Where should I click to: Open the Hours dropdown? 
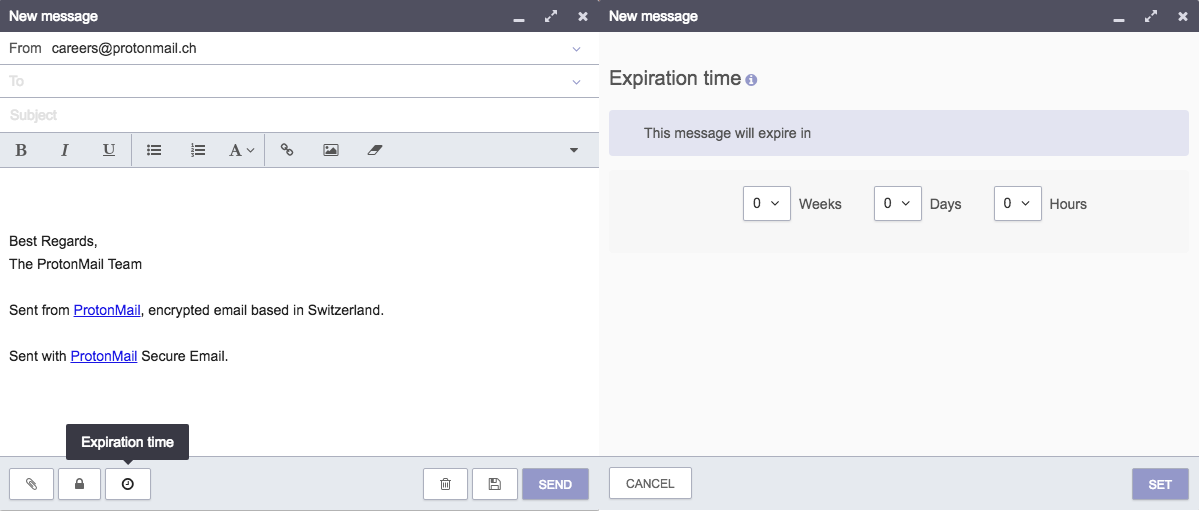[1017, 203]
